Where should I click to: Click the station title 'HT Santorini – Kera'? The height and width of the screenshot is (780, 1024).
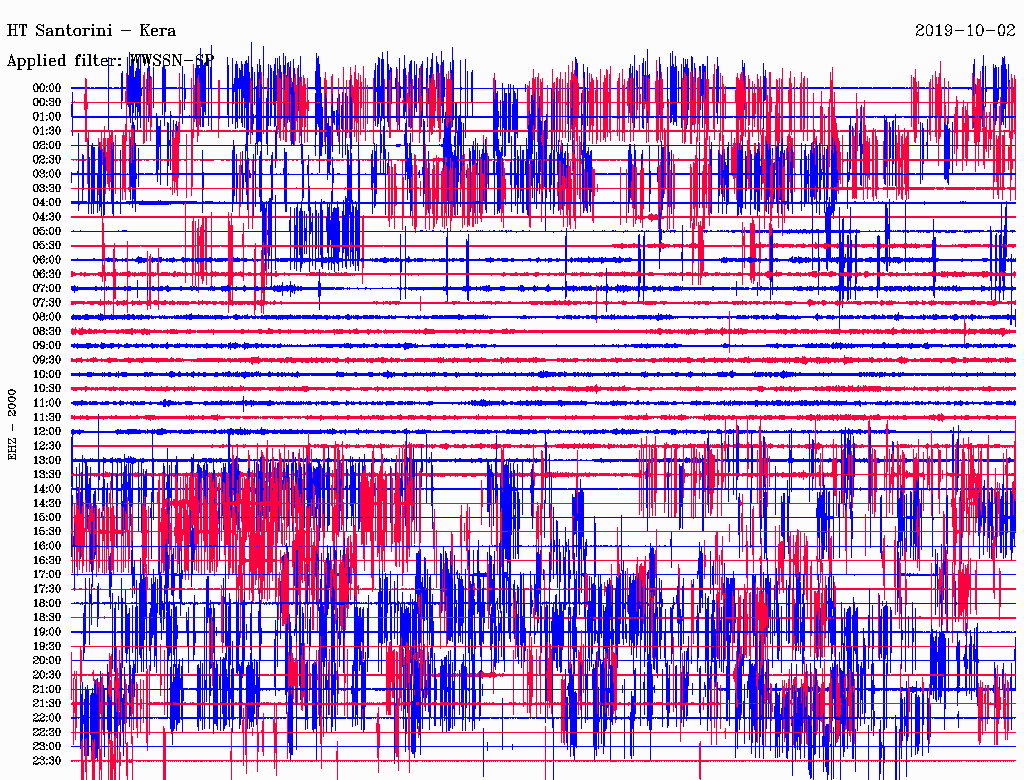click(x=91, y=31)
